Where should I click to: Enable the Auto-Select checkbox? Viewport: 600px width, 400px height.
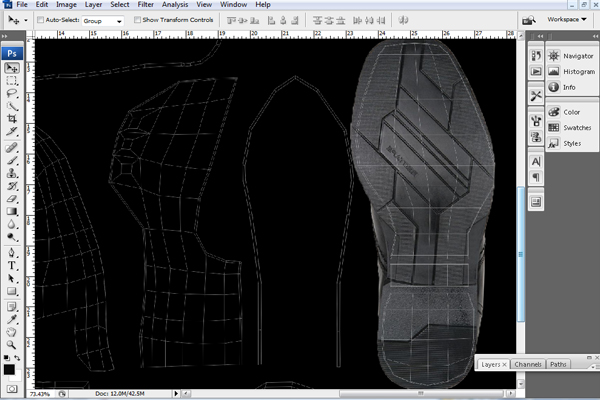click(40, 20)
